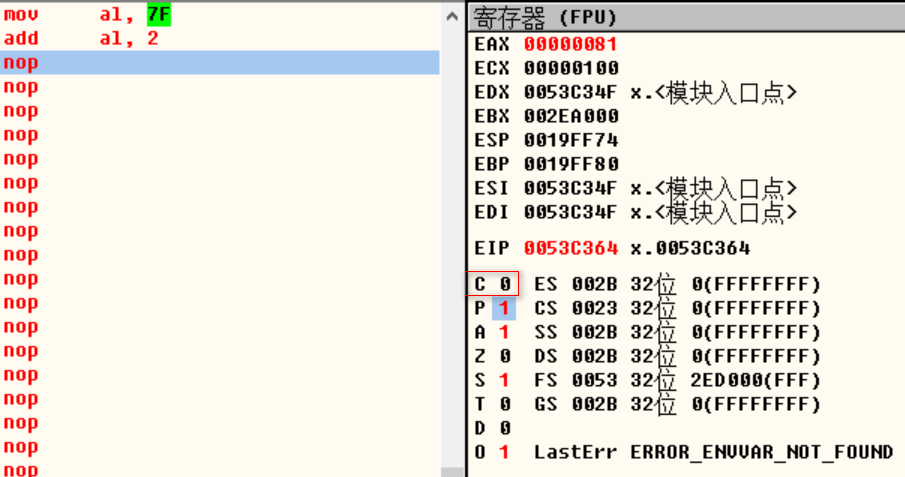Screen dimensions: 905x477
Task: Toggle the Z zero flag value
Action: [x=505, y=356]
